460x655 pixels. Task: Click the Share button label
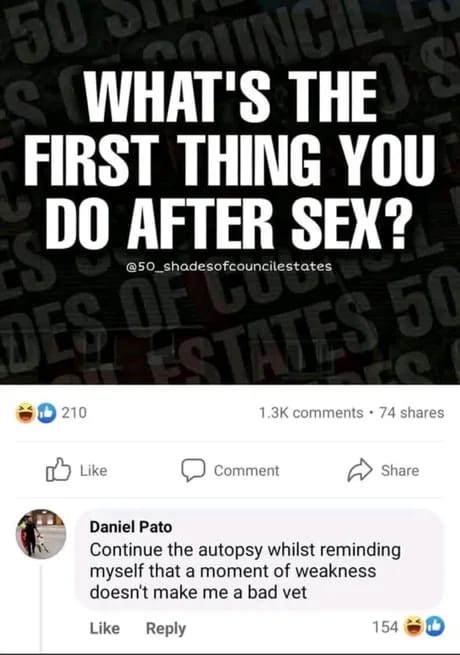(400, 470)
